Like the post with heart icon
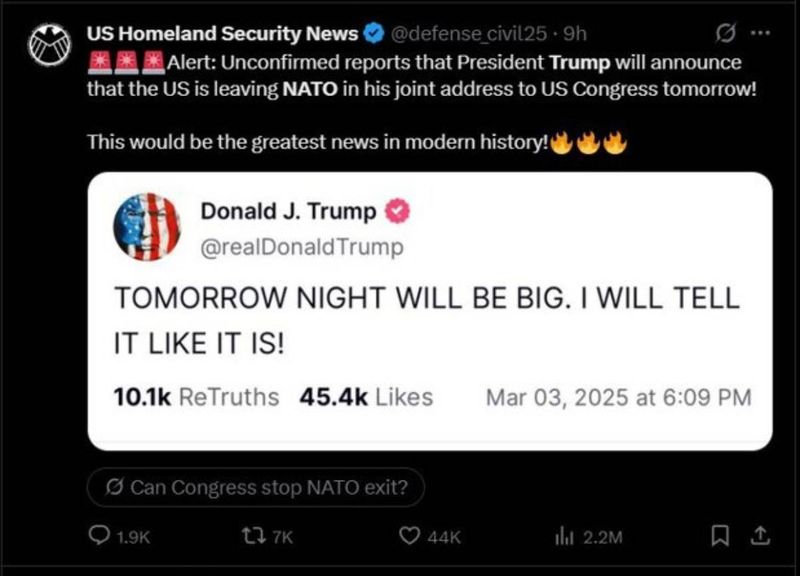 [409, 536]
